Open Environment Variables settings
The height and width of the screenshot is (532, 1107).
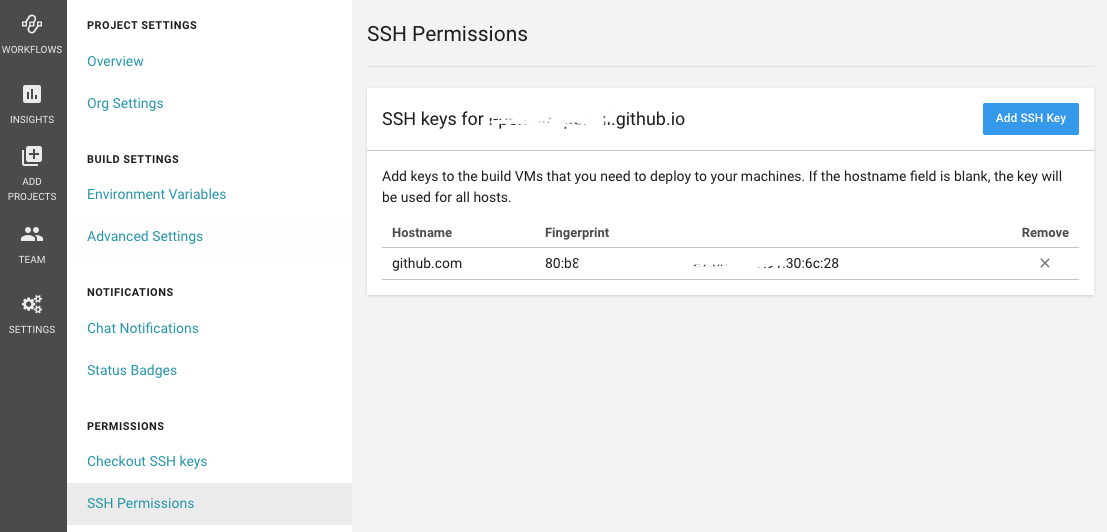pyautogui.click(x=157, y=194)
